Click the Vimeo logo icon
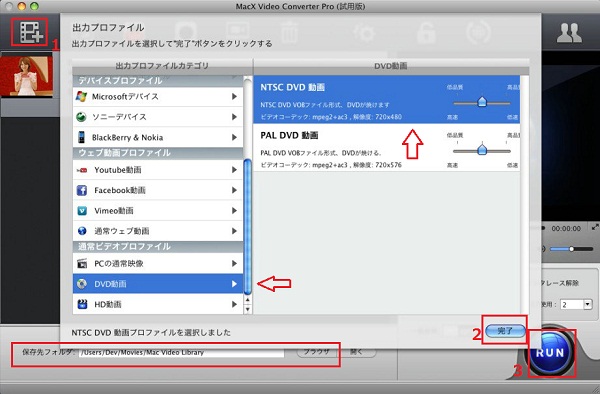This screenshot has width=600, height=394. coord(82,211)
